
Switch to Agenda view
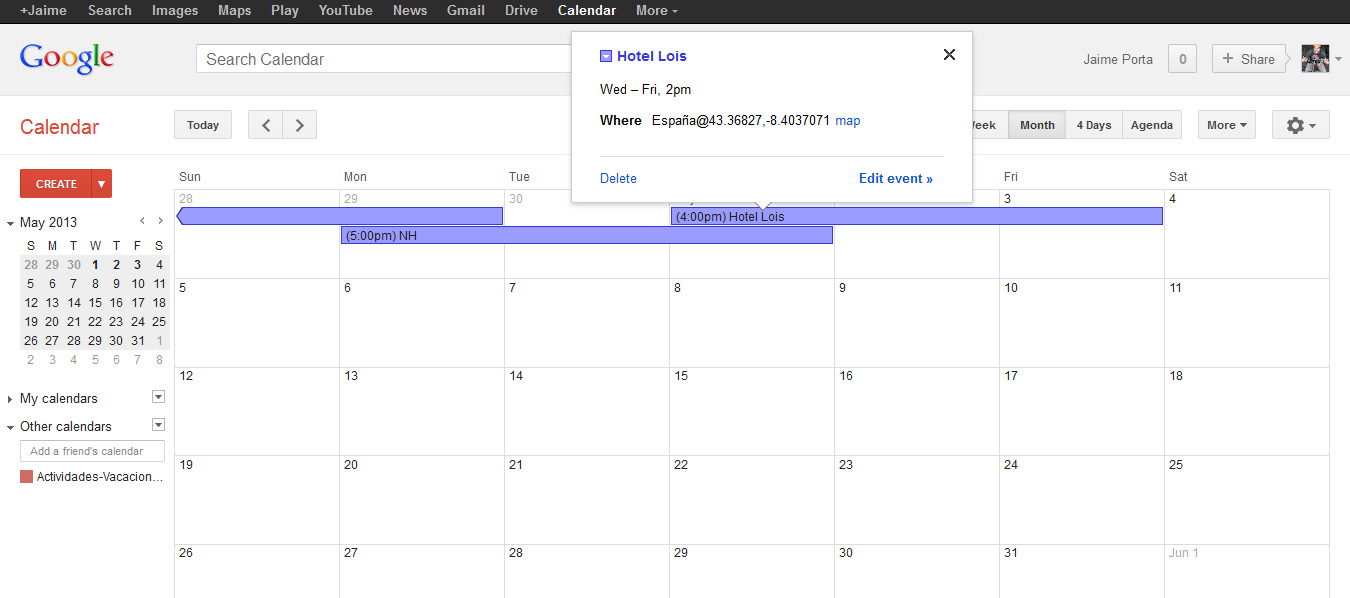coord(1151,125)
